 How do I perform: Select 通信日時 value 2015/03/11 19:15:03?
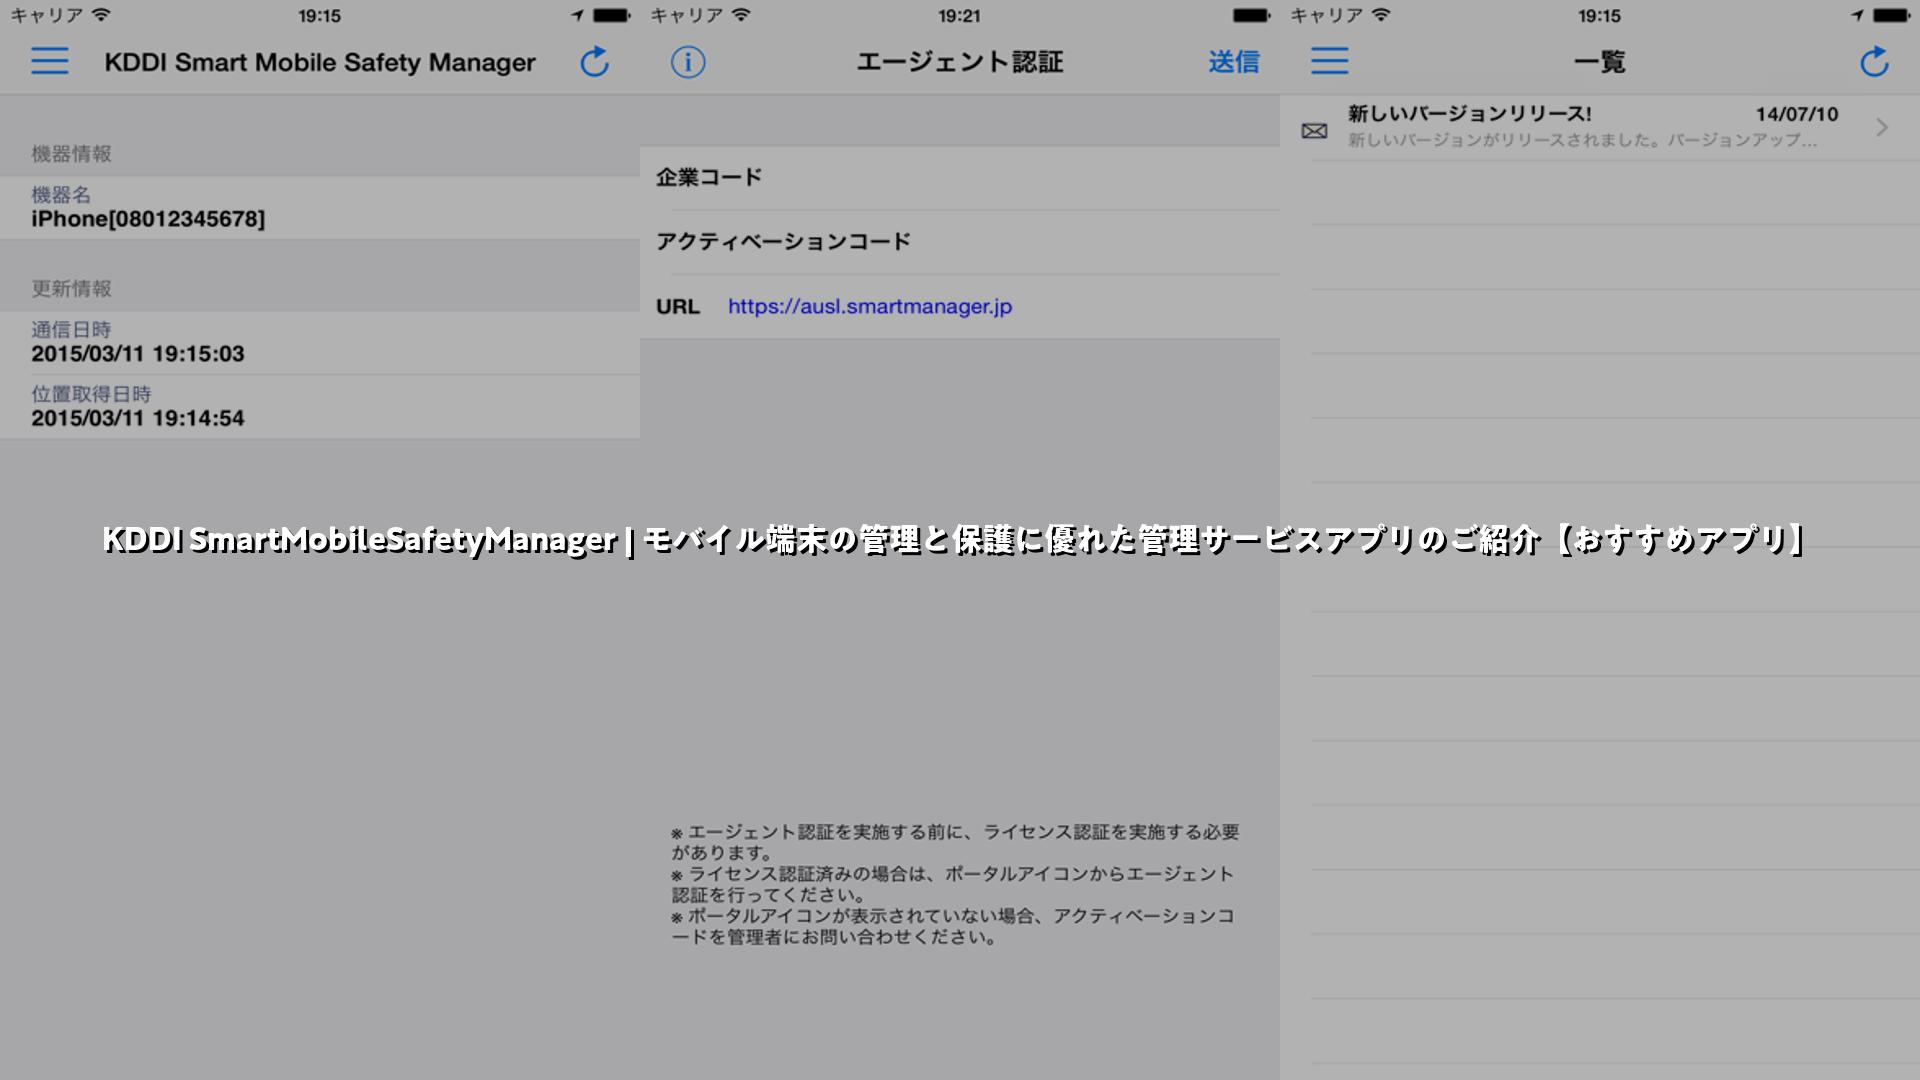coord(138,354)
